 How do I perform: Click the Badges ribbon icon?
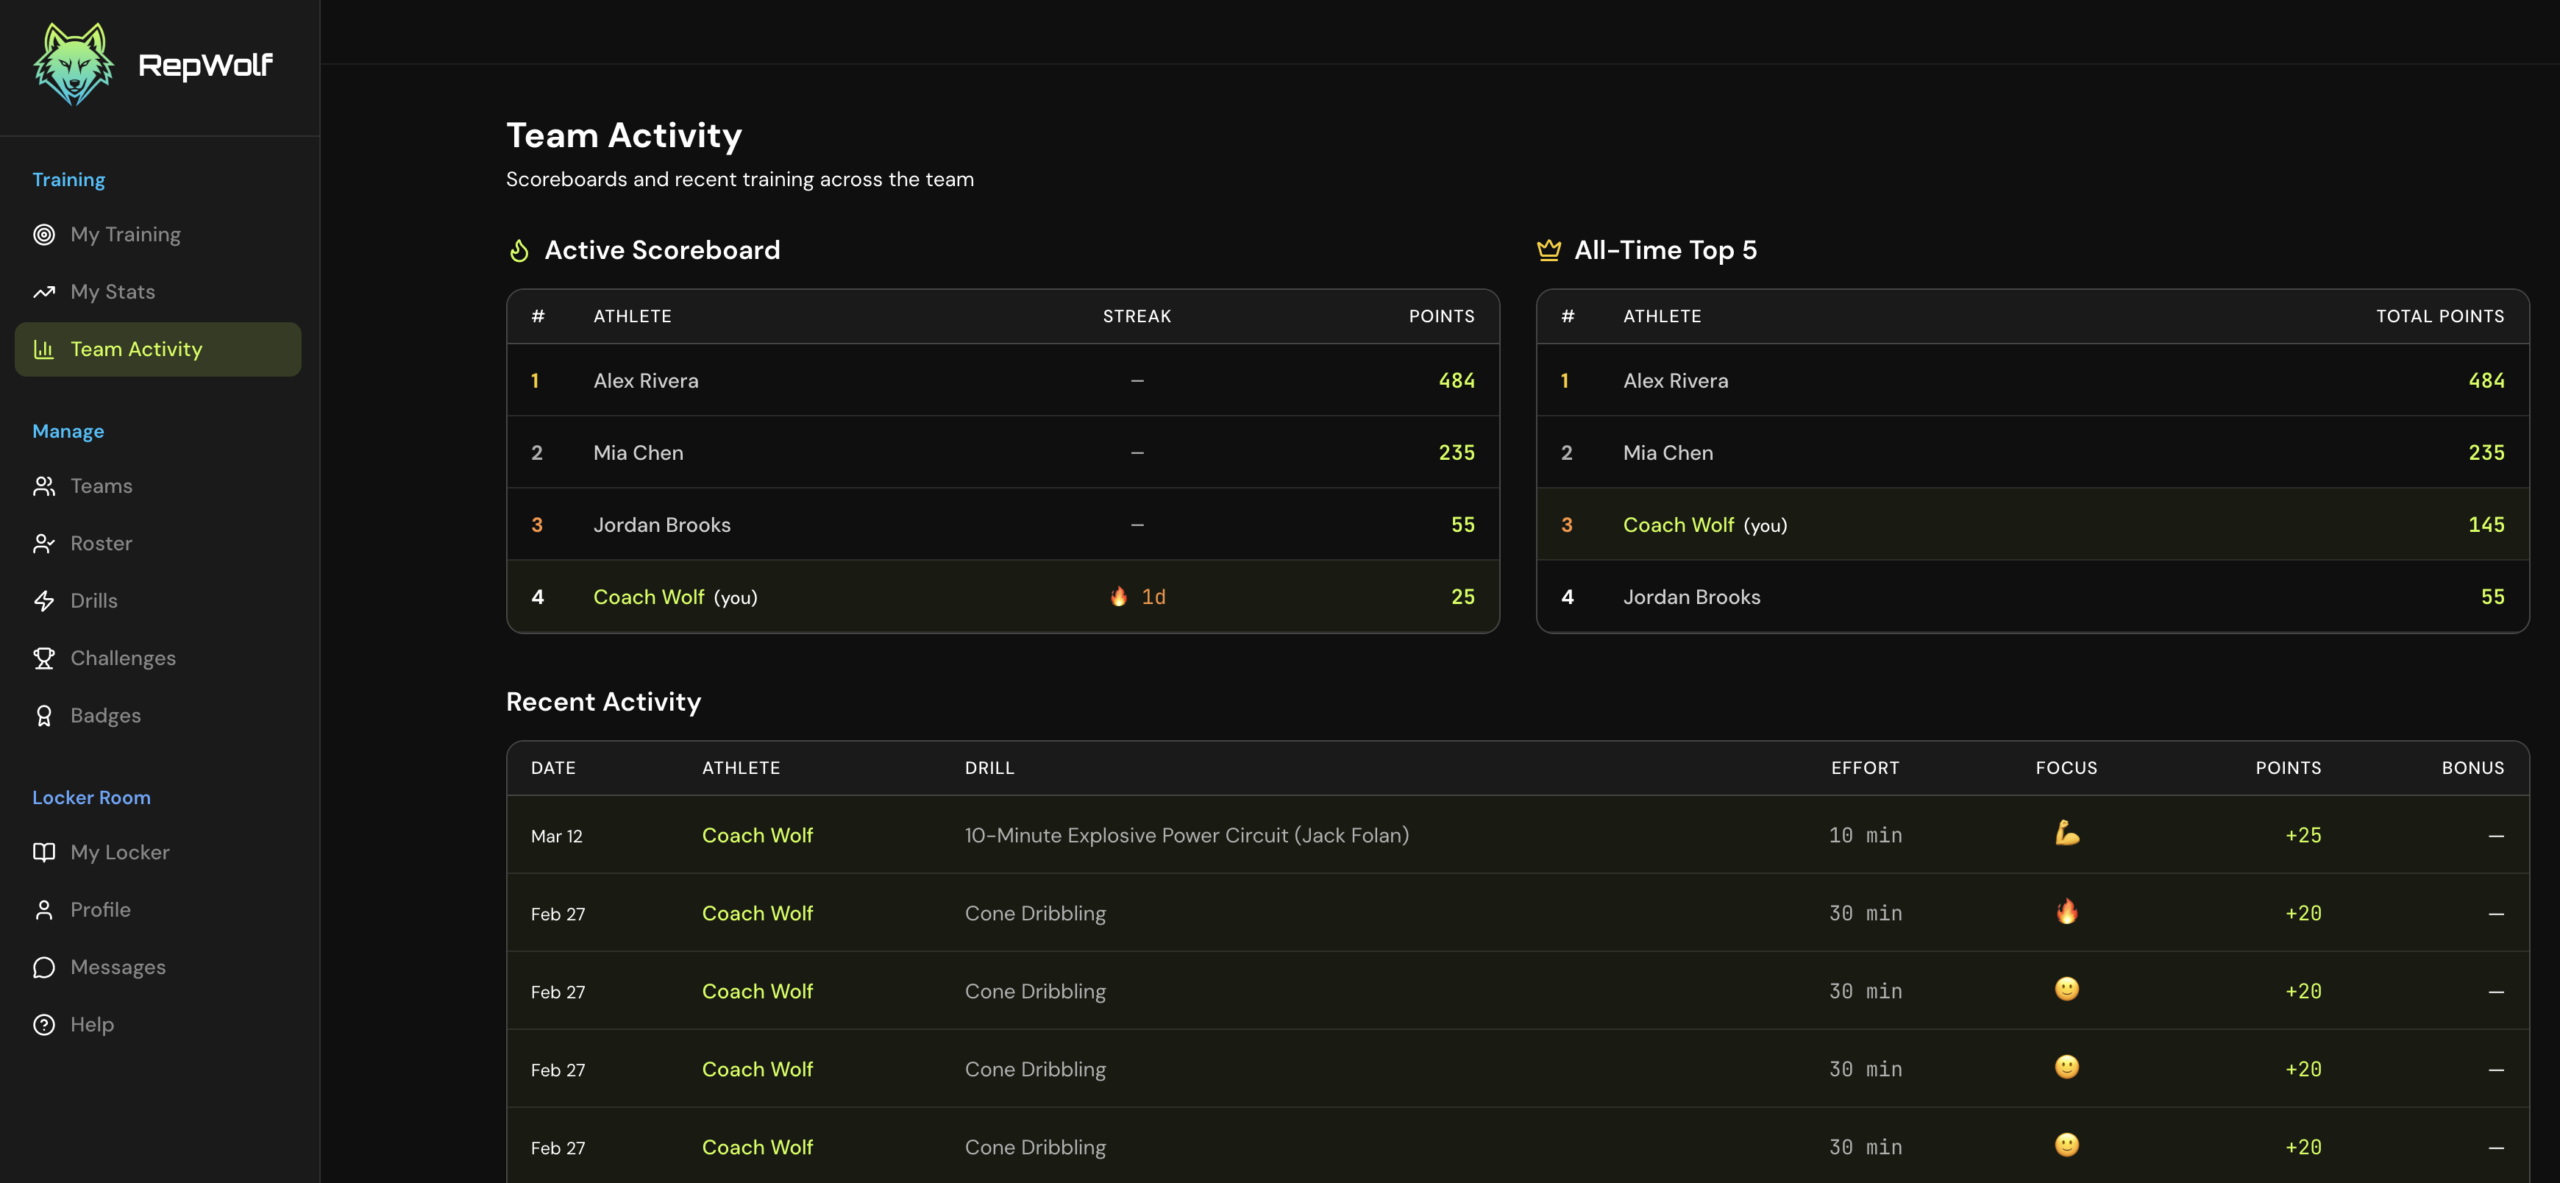pyautogui.click(x=44, y=716)
